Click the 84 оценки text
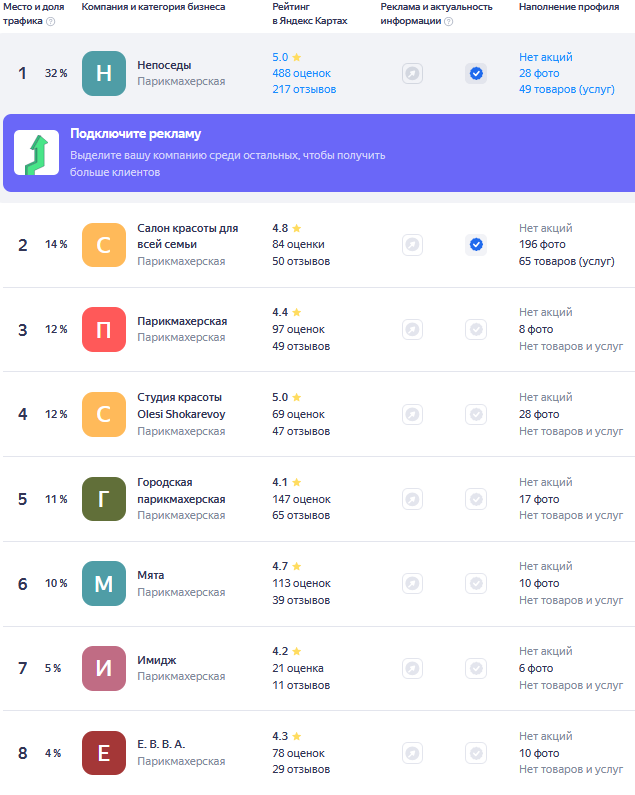The height and width of the screenshot is (795, 635). click(298, 244)
